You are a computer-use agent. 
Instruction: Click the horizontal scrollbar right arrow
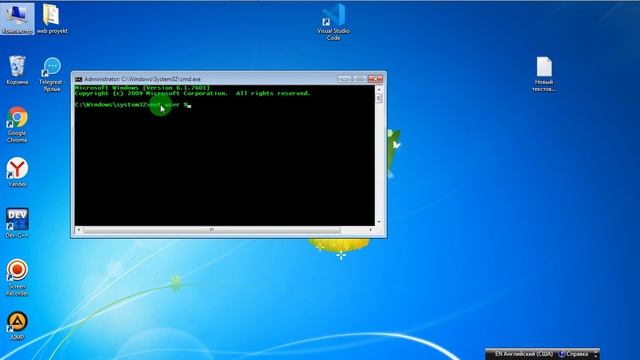pos(371,230)
